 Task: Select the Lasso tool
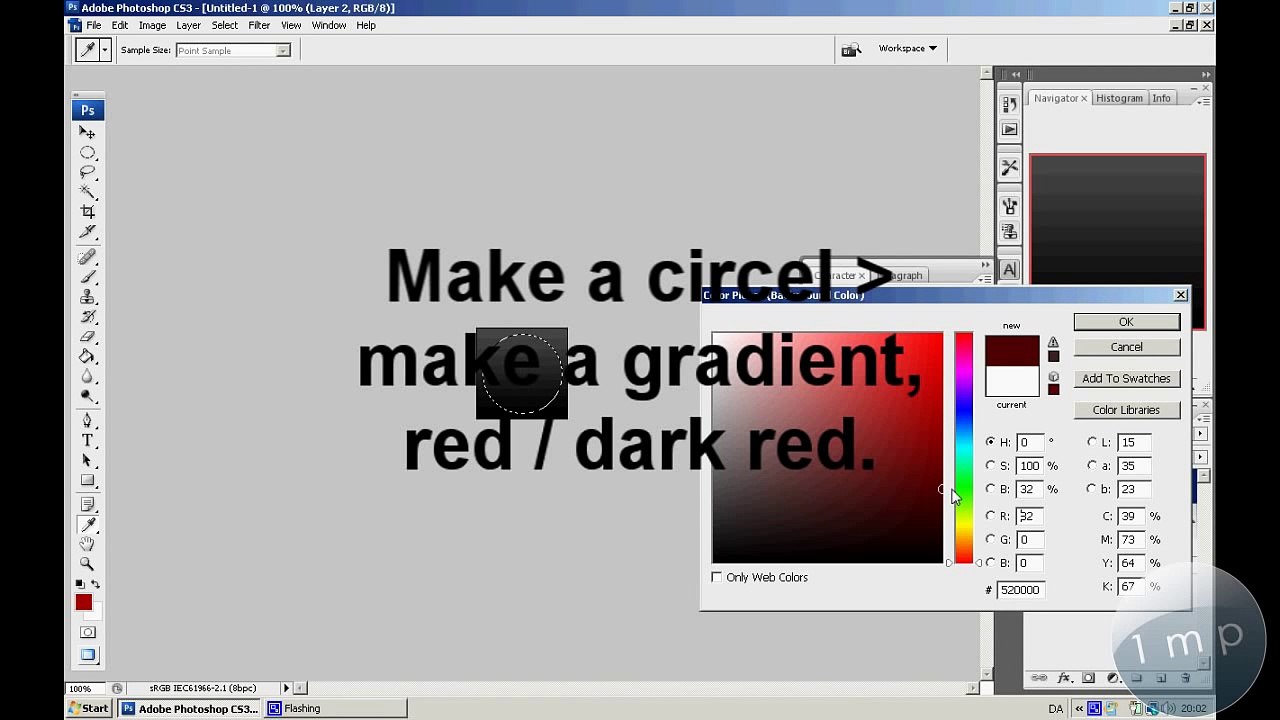[88, 172]
